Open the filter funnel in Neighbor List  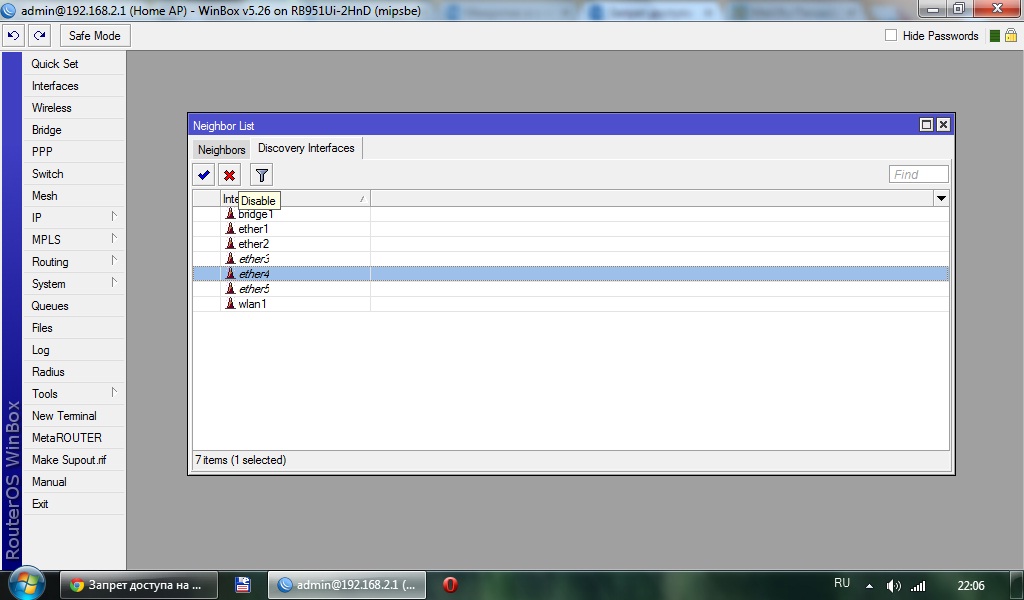pyautogui.click(x=261, y=175)
